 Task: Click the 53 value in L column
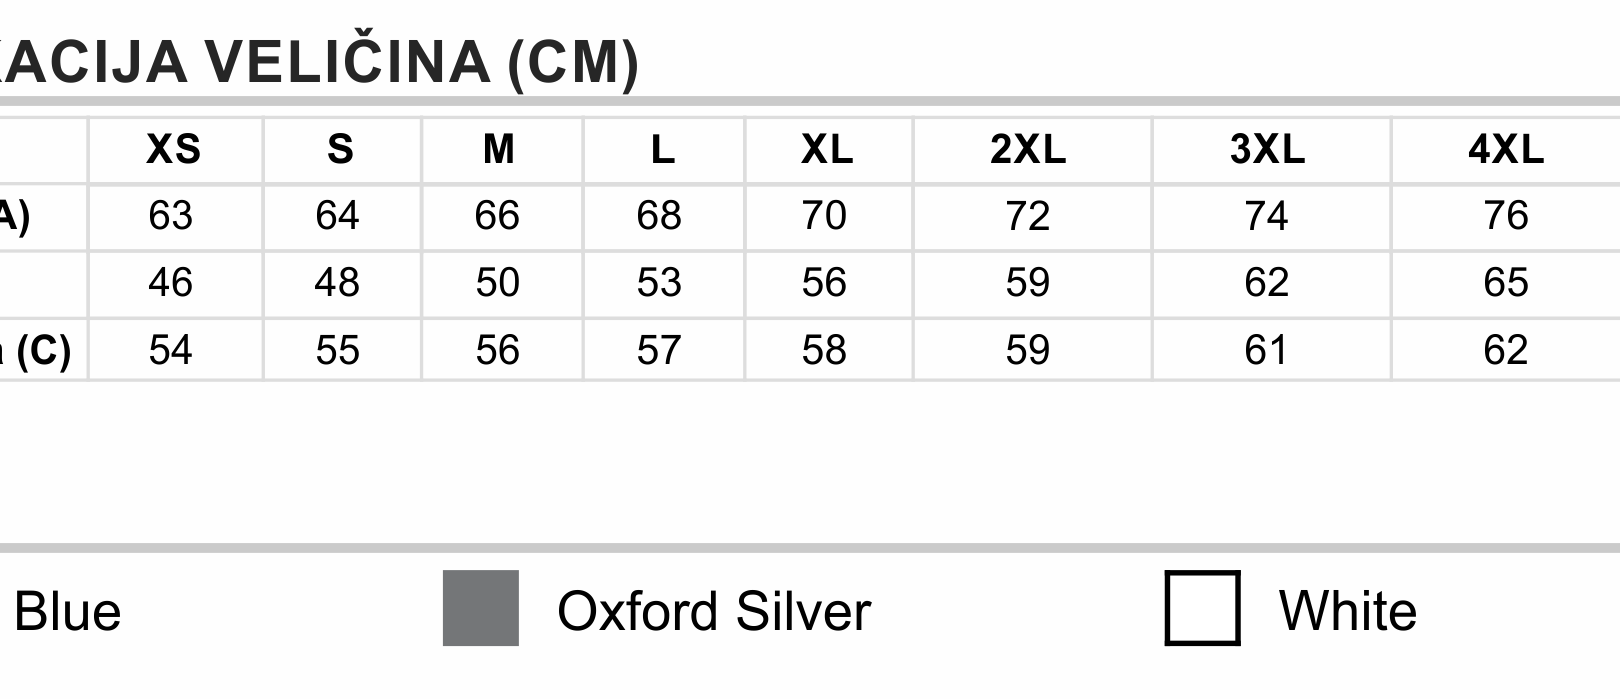[x=659, y=283]
